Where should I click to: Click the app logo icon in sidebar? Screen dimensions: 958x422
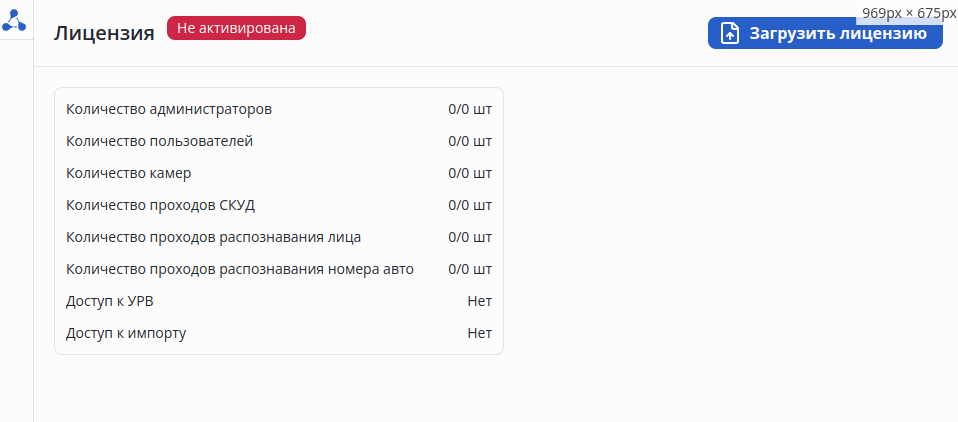pos(15,19)
